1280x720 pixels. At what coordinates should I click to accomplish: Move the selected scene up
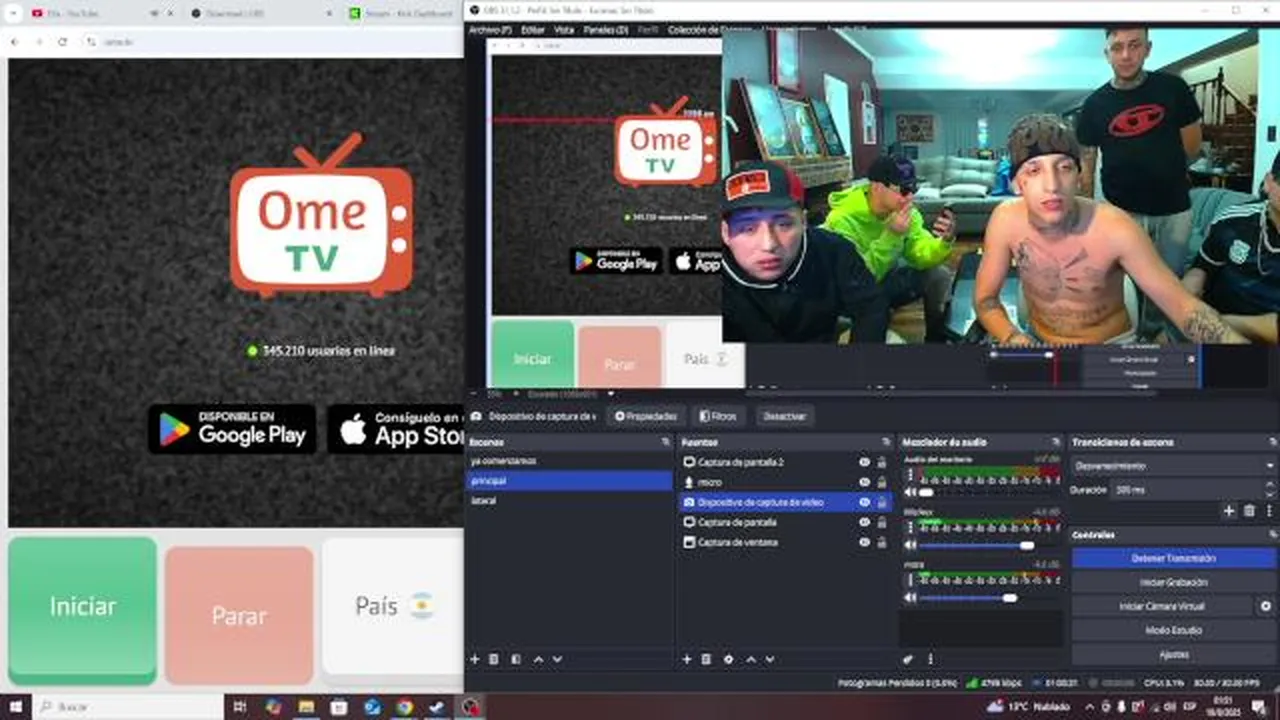point(538,659)
